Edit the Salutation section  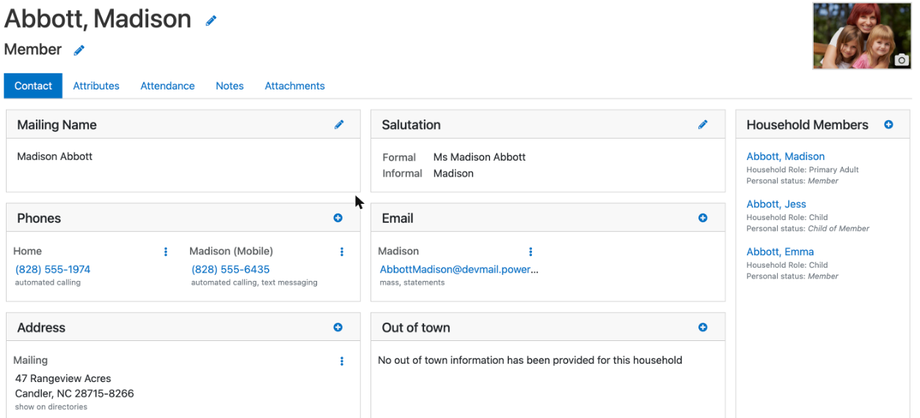(703, 124)
